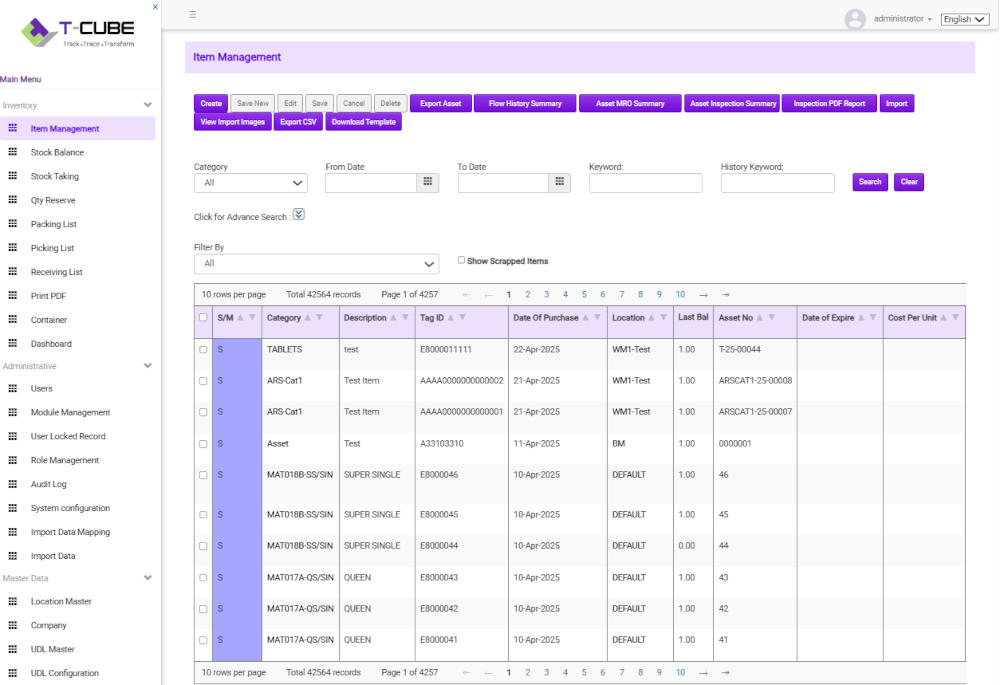Open the To Date calendar picker icon
The width and height of the screenshot is (1000, 685).
[560, 182]
